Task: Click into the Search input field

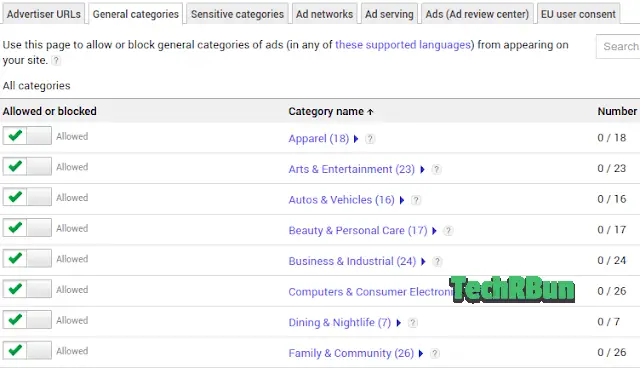Action: pos(618,47)
